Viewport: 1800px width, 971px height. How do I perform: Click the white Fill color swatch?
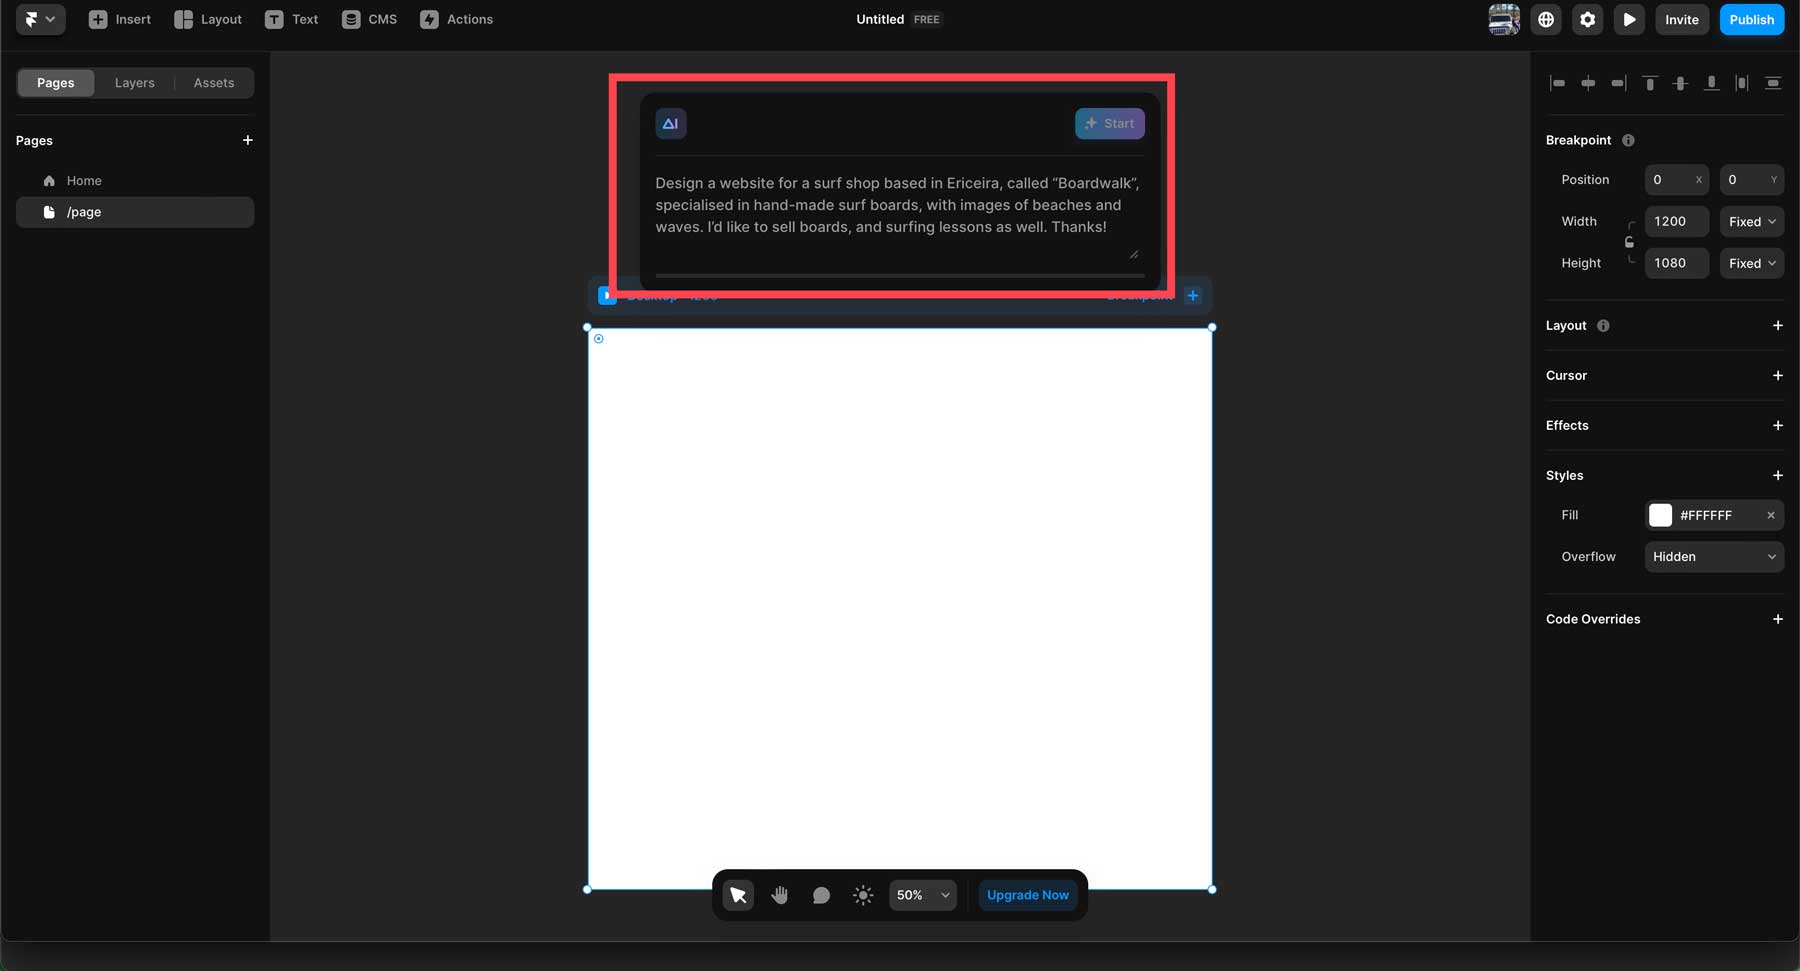pyautogui.click(x=1661, y=515)
